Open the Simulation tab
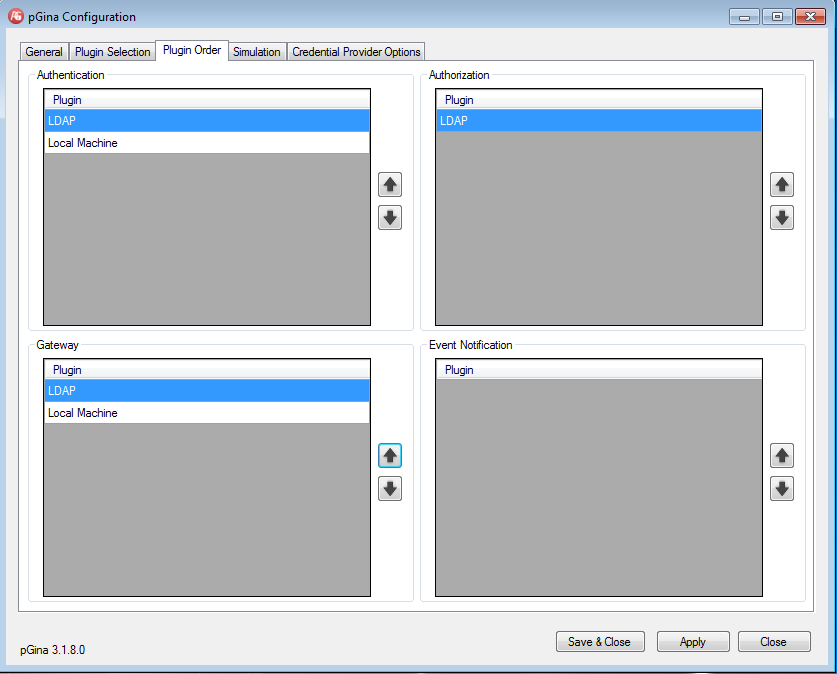The width and height of the screenshot is (837, 674). click(x=257, y=52)
